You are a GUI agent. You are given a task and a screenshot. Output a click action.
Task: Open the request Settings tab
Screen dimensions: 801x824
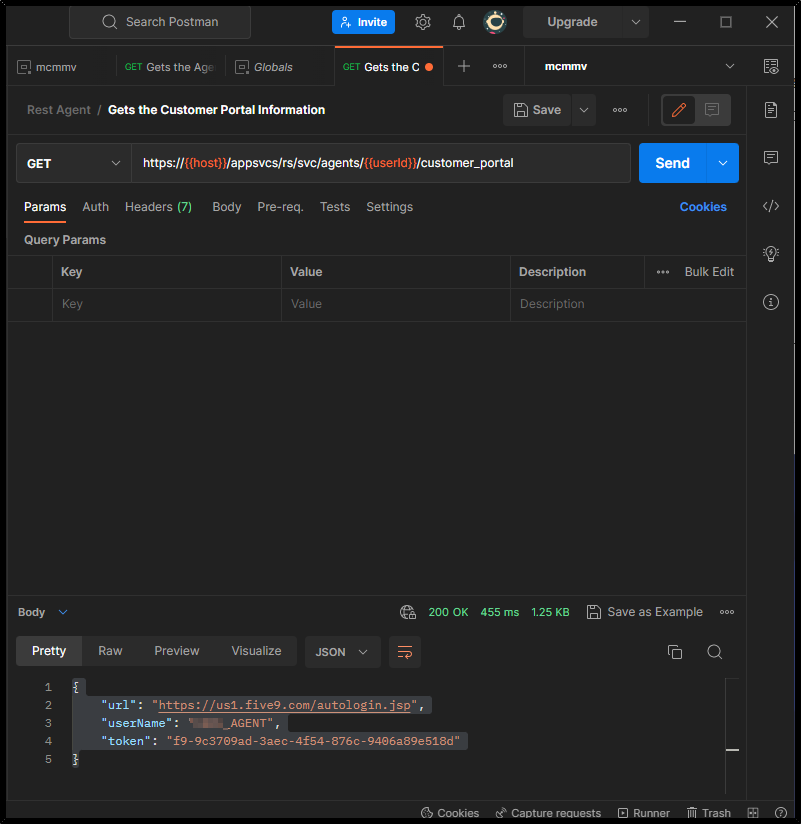(389, 207)
